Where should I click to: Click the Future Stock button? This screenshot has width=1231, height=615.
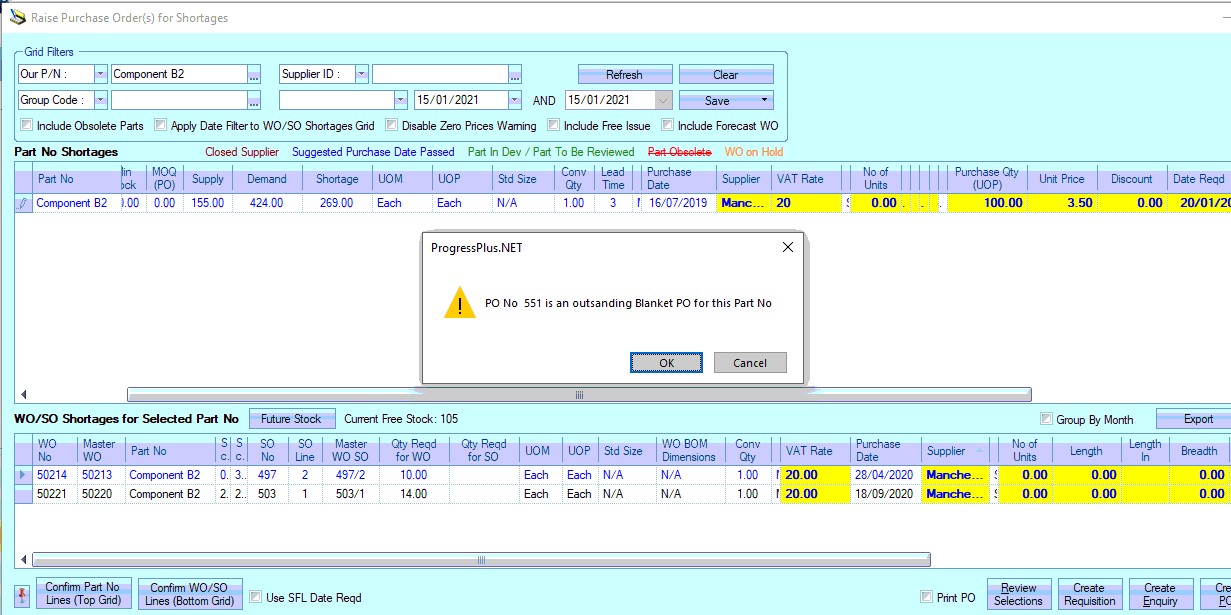[291, 419]
